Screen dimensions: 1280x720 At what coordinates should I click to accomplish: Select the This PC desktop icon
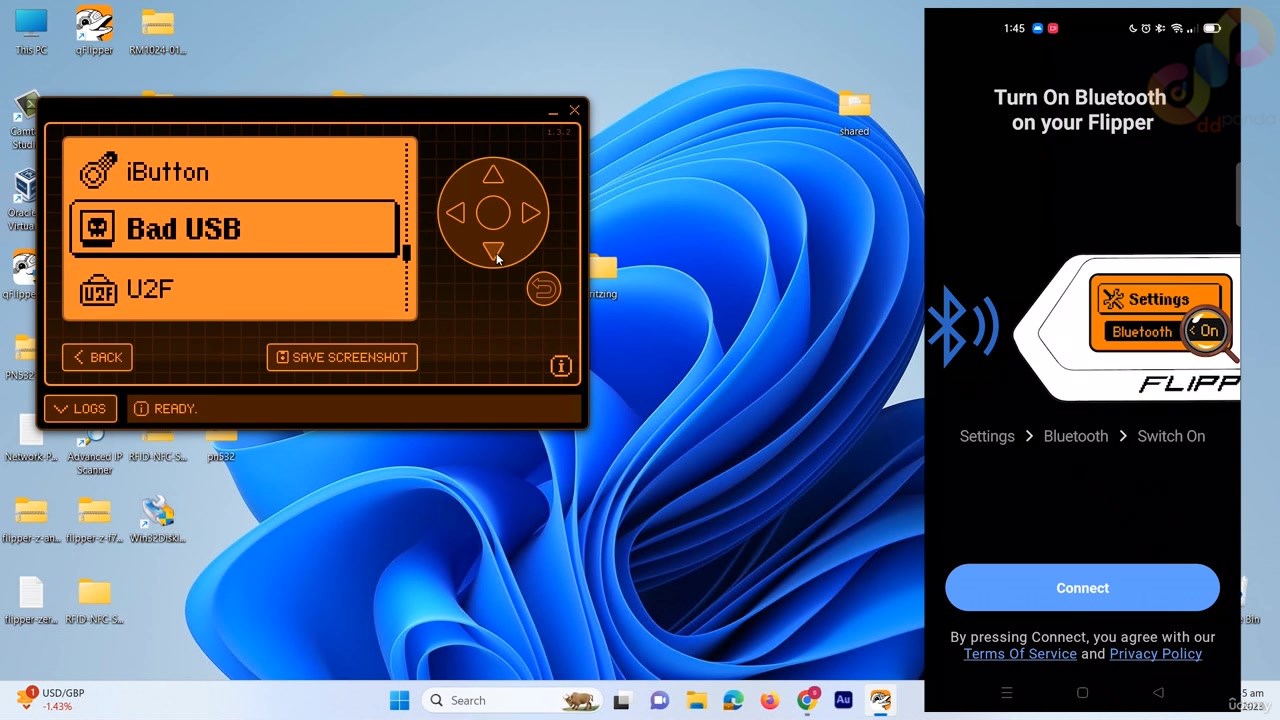tap(31, 31)
